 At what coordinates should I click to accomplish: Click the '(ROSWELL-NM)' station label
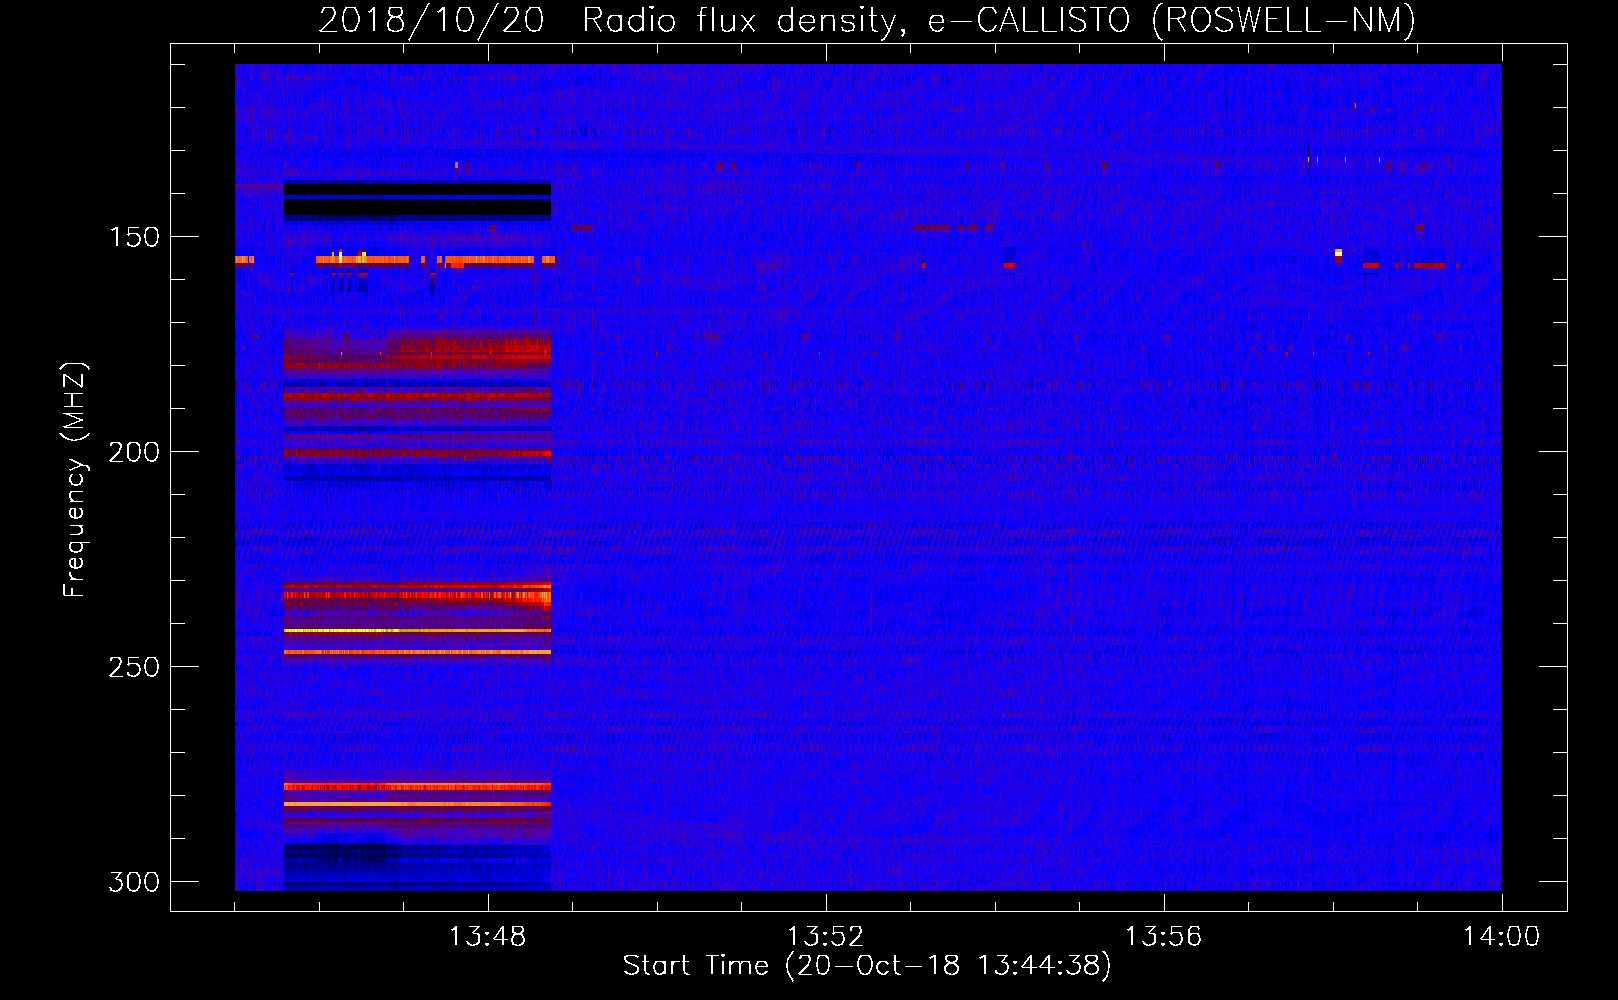click(1284, 21)
